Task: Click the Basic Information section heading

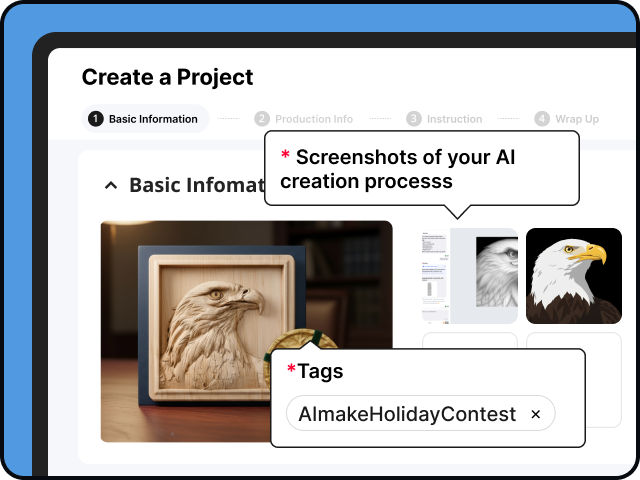Action: (x=196, y=185)
